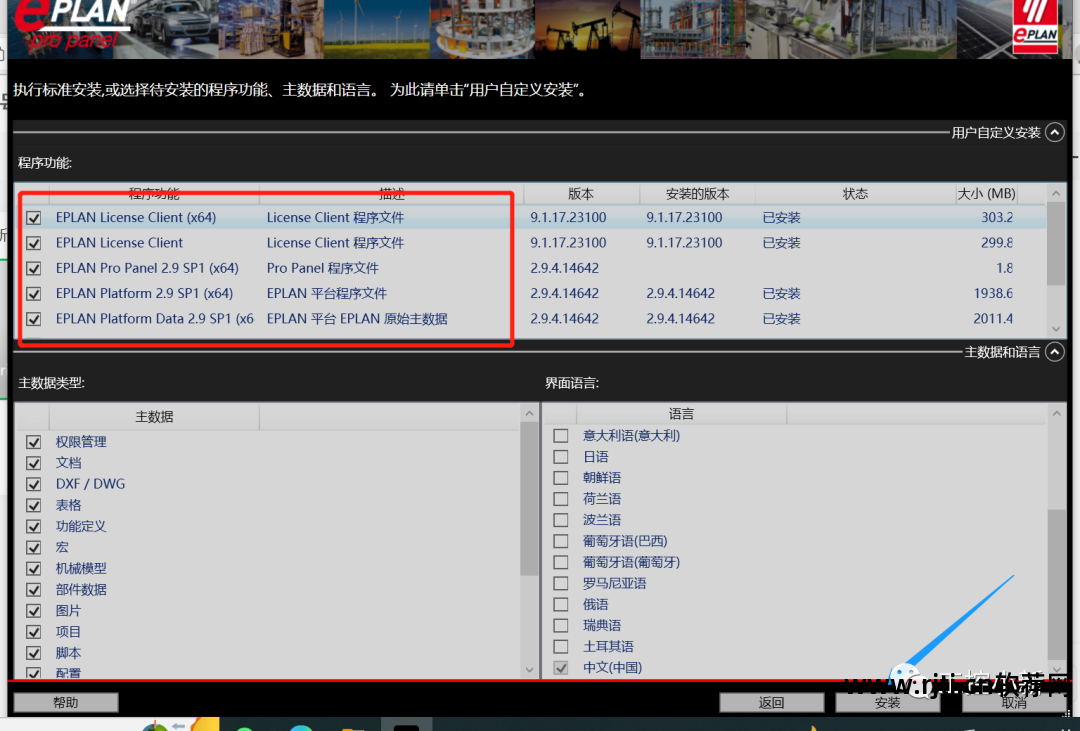Click the 帮助 button
Image resolution: width=1080 pixels, height=731 pixels.
(x=66, y=702)
